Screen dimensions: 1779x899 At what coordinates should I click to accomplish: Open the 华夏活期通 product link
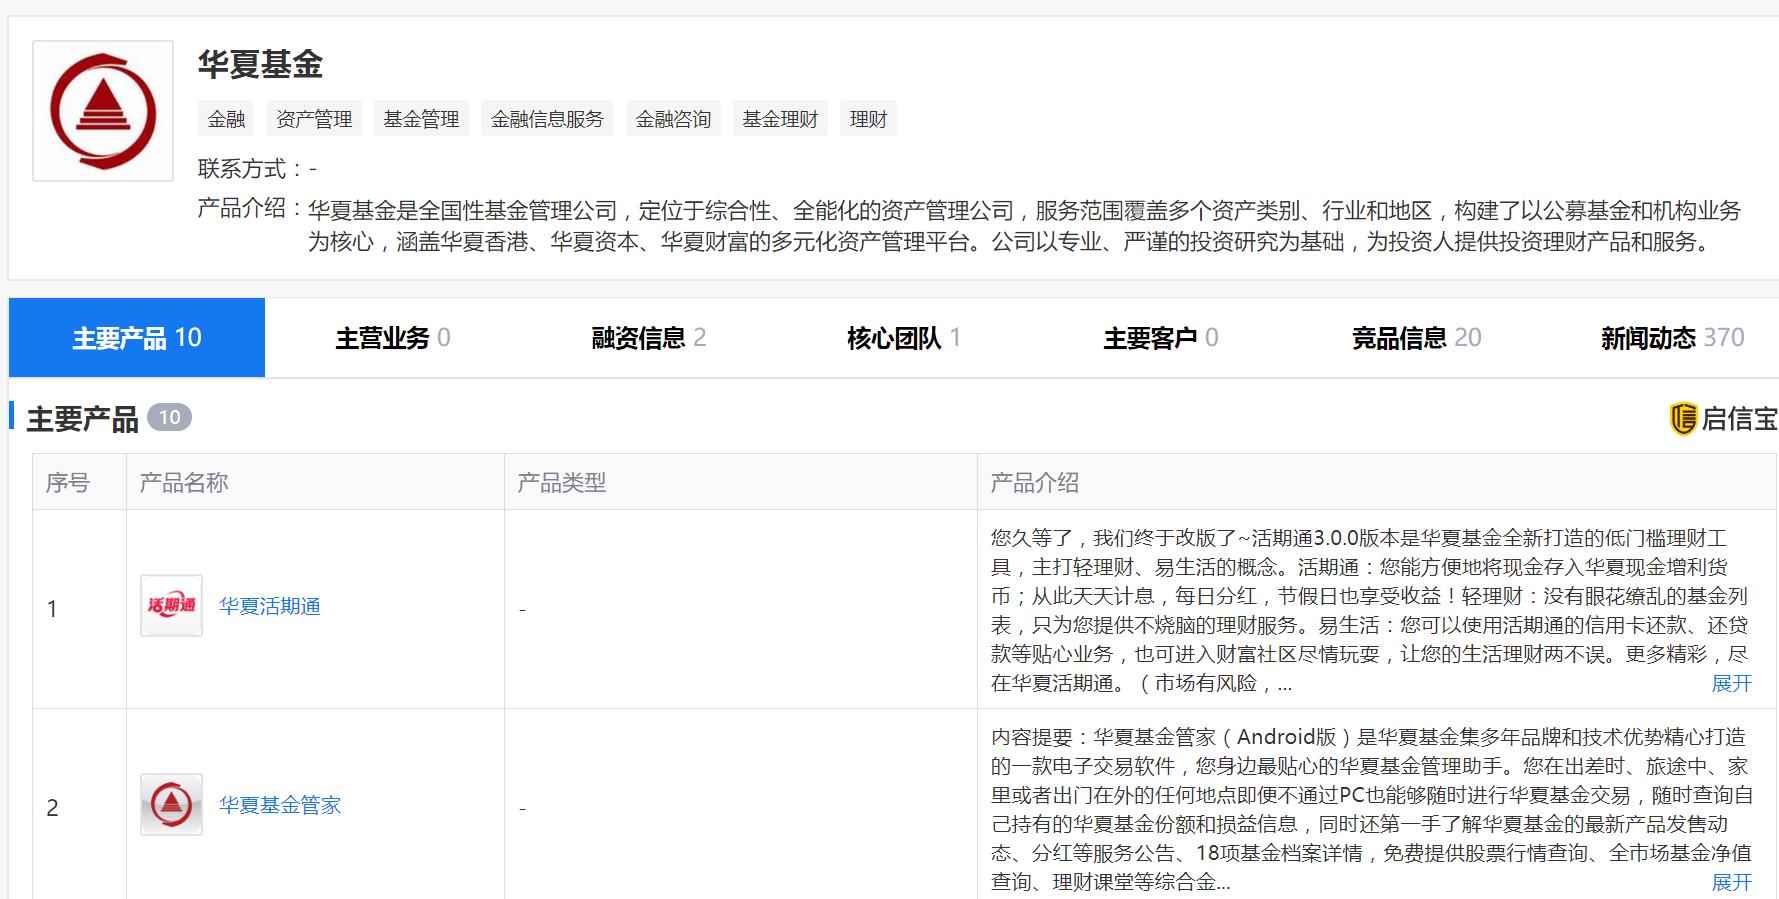[x=270, y=606]
